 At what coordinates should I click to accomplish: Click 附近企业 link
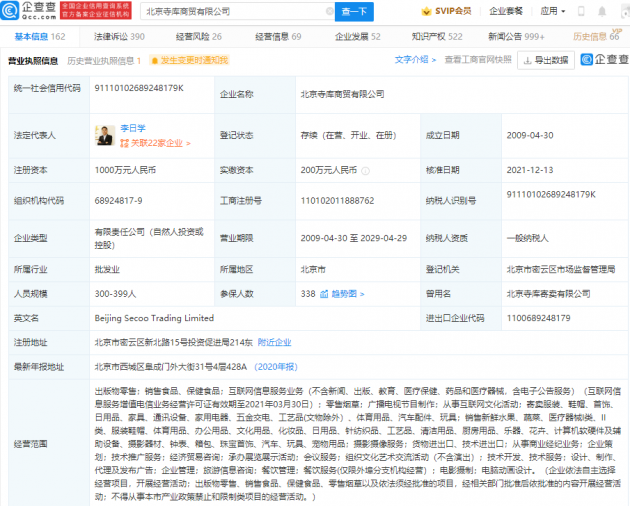274,342
